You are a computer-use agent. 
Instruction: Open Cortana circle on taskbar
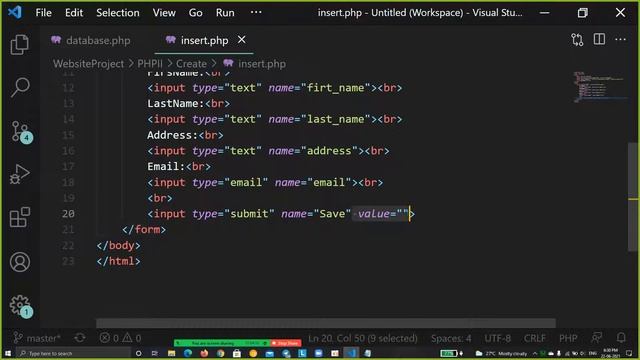pos(138,353)
